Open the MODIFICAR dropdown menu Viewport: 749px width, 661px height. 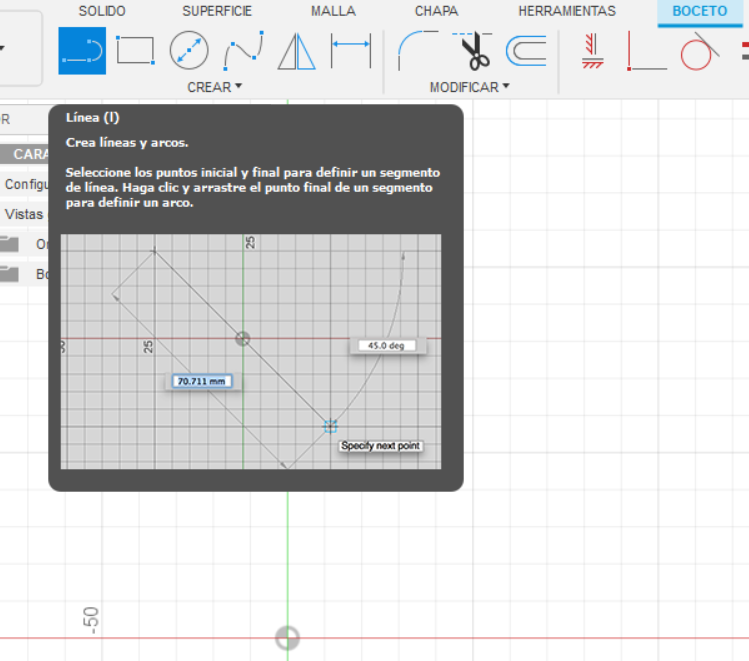(x=470, y=87)
